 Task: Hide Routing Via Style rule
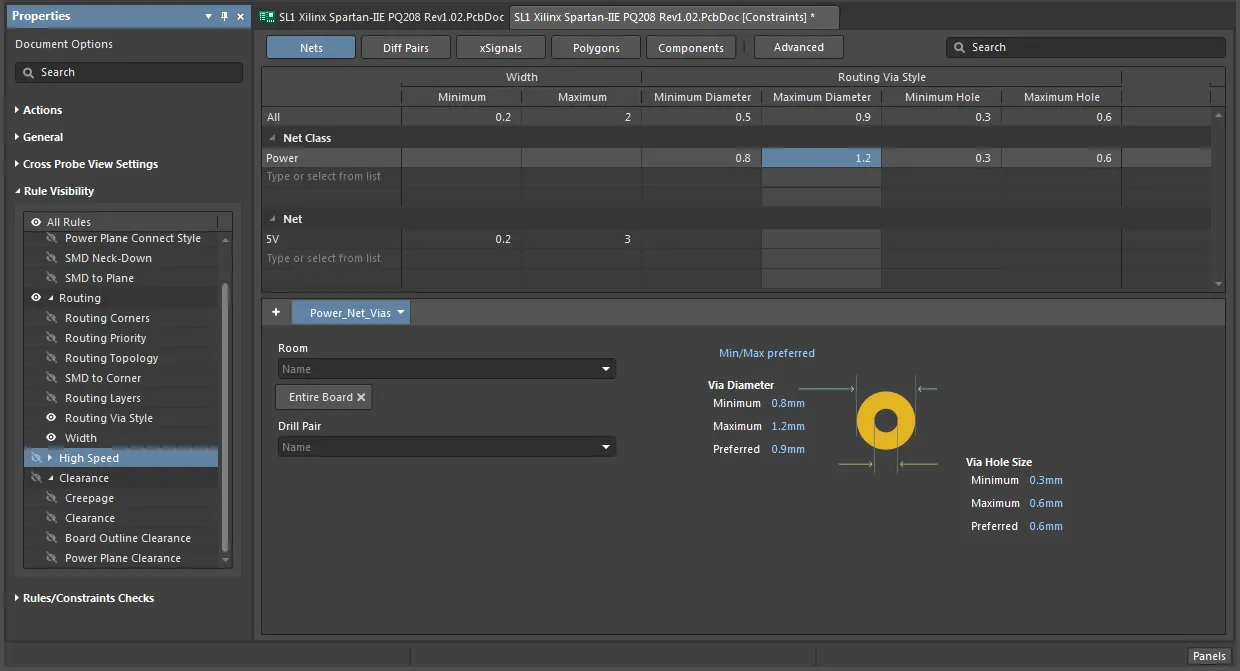click(52, 418)
